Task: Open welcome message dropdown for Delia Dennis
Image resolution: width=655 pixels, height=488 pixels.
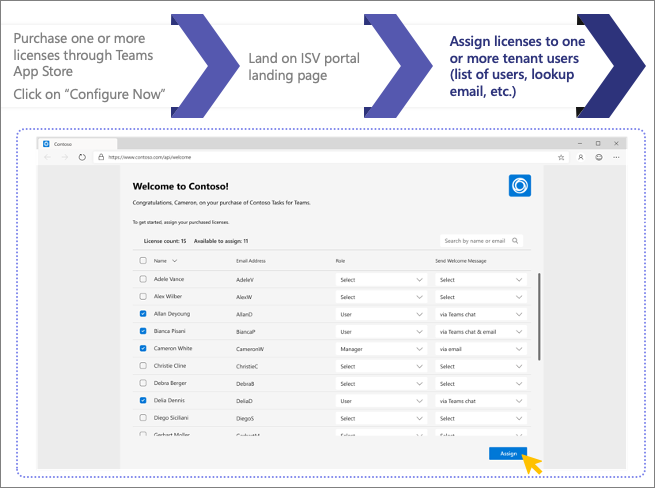Action: point(481,401)
